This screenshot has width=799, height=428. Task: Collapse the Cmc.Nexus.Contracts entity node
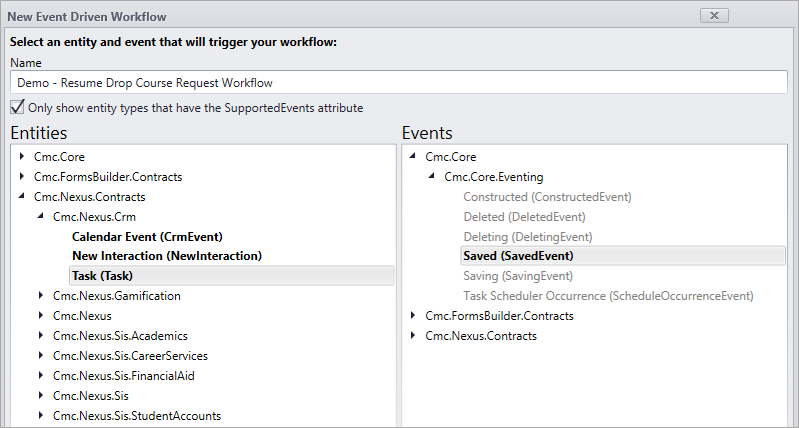pyautogui.click(x=22, y=198)
